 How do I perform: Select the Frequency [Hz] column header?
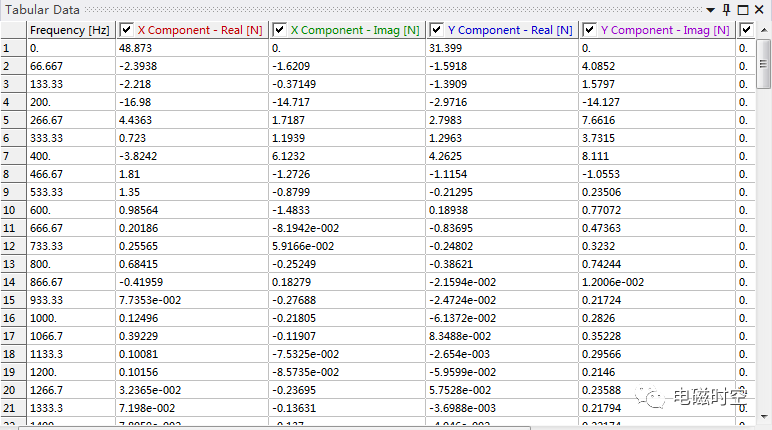point(71,30)
